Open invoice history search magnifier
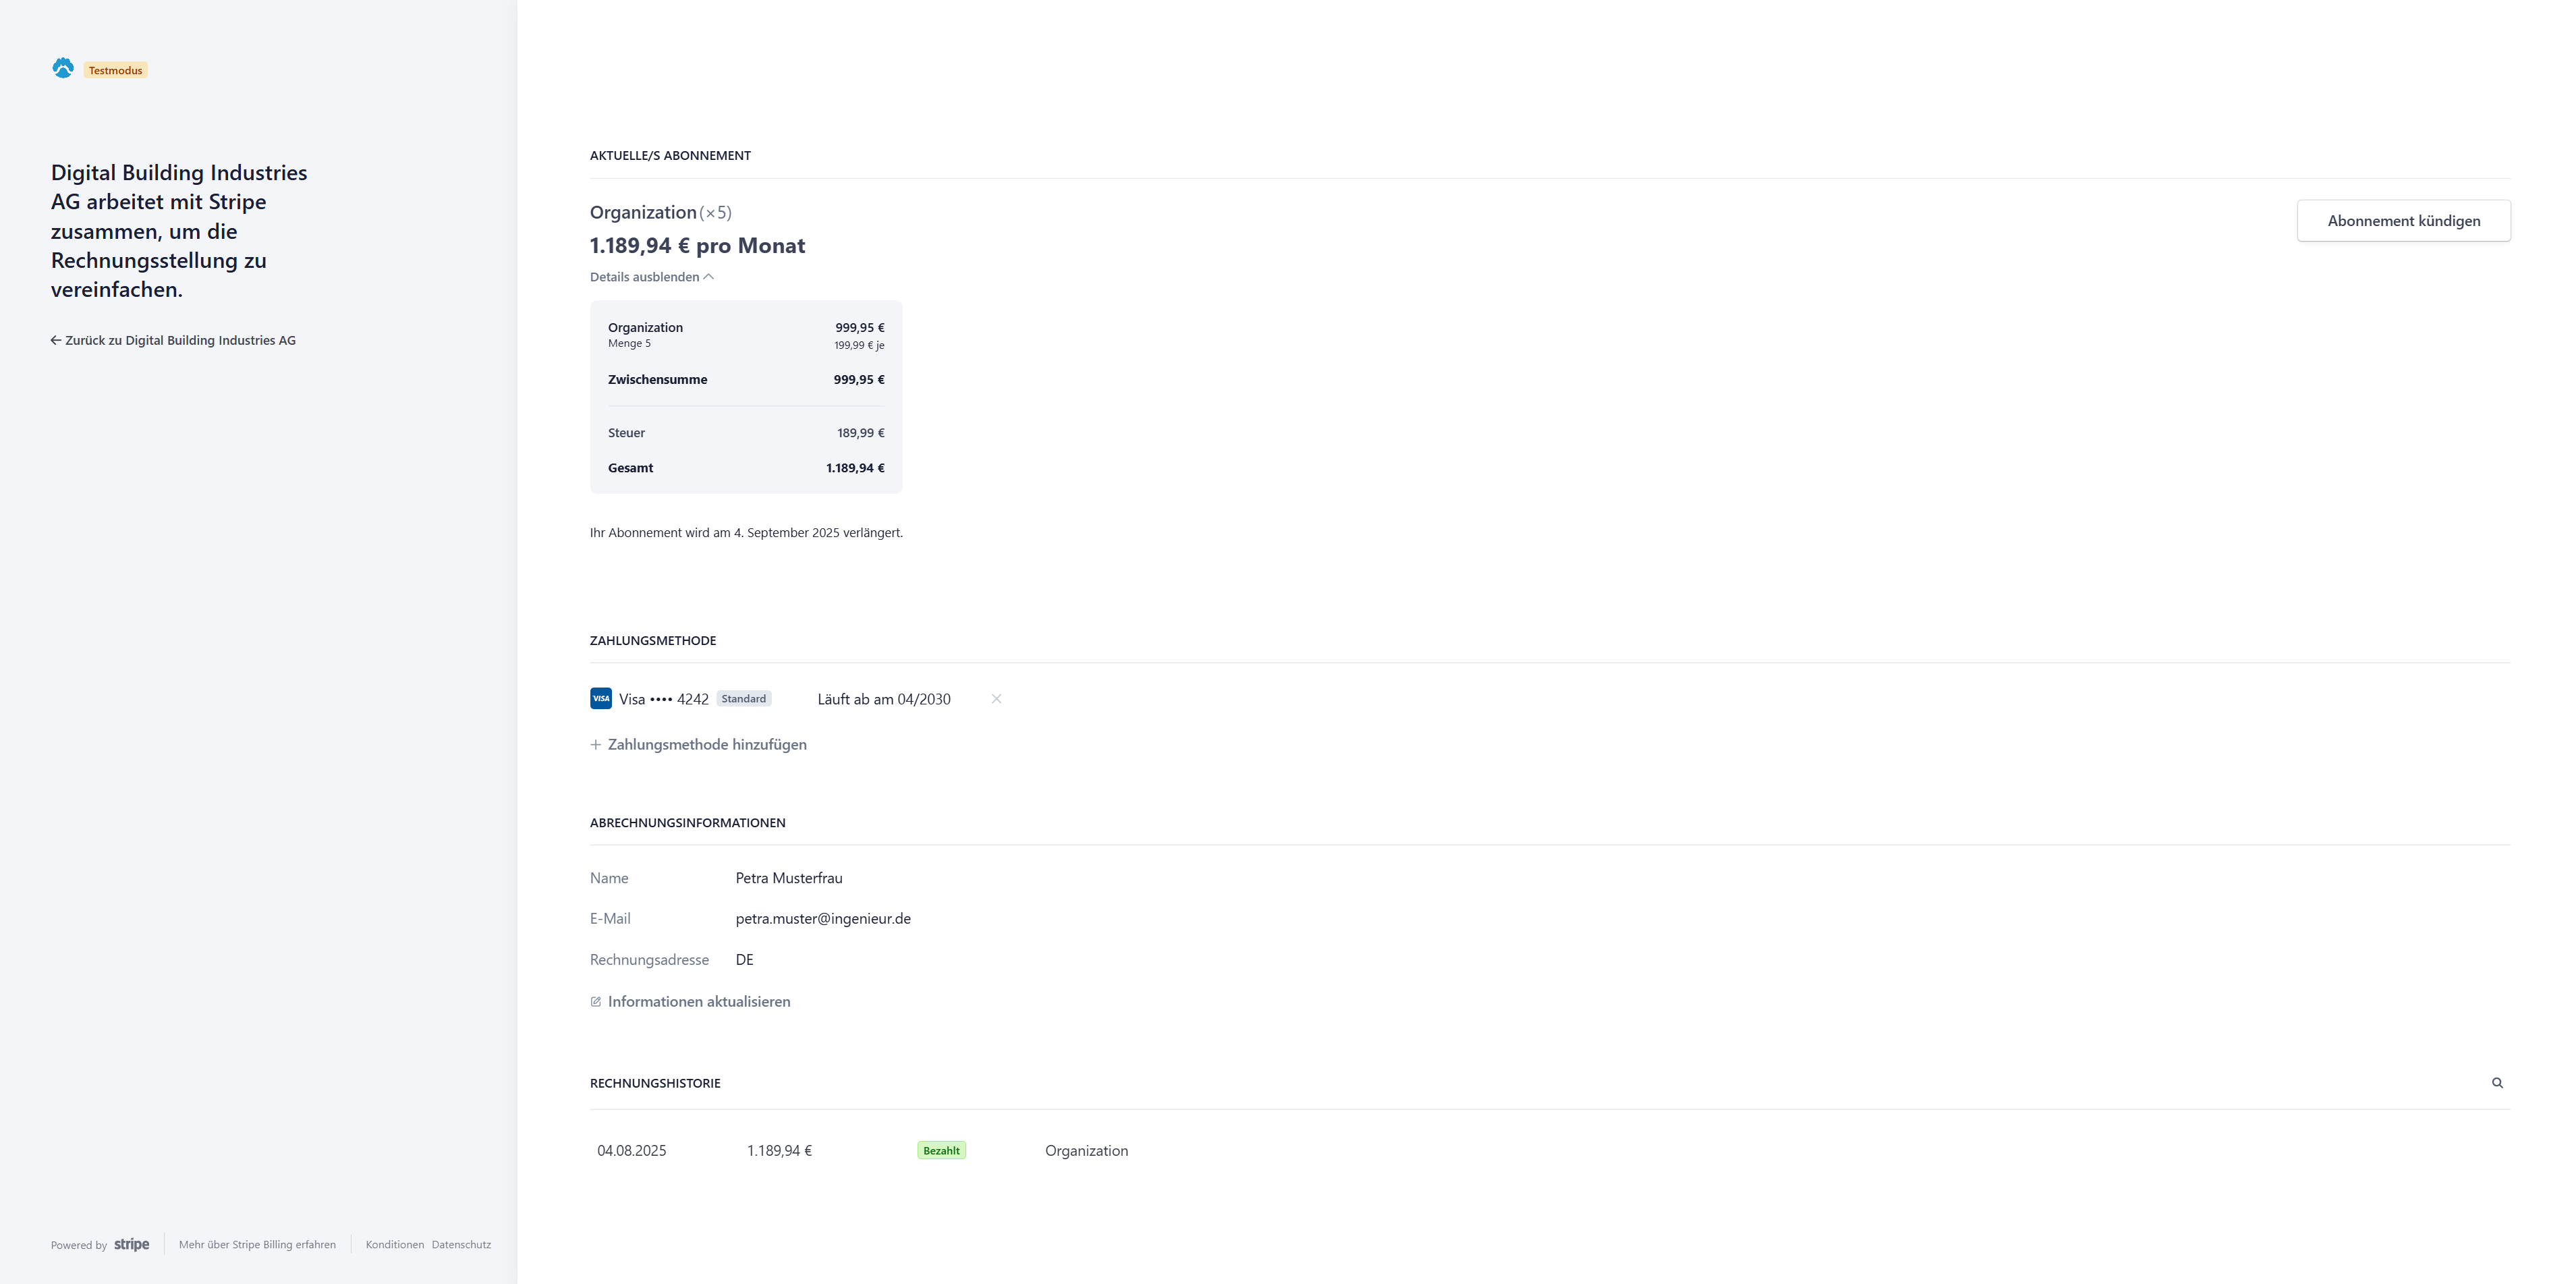Image resolution: width=2576 pixels, height=1284 pixels. click(2497, 1083)
